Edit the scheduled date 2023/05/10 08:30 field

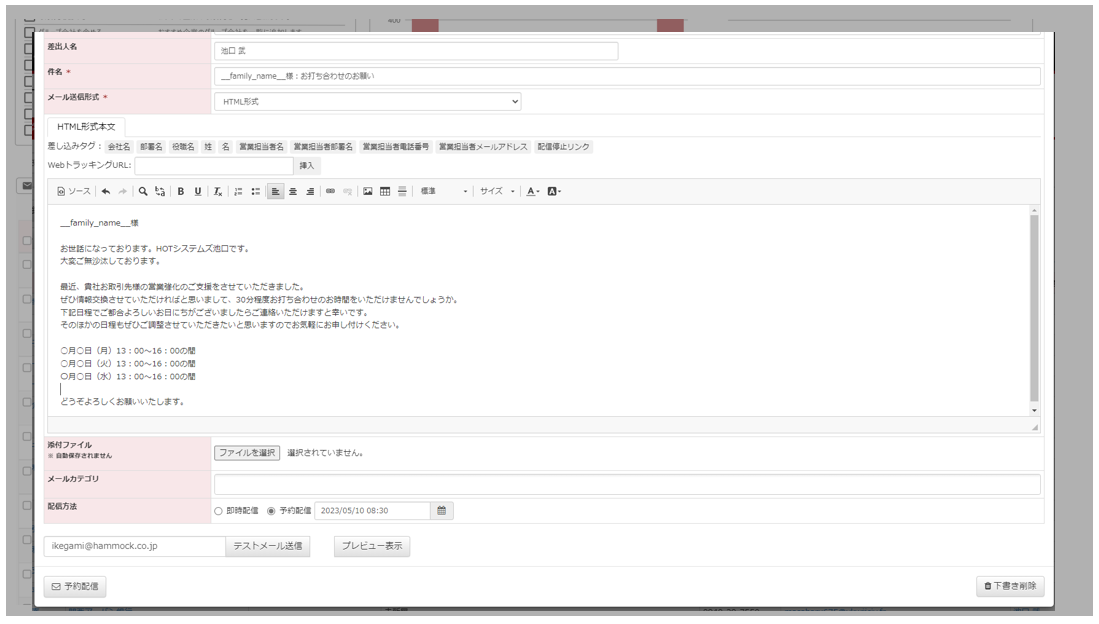pos(372,510)
